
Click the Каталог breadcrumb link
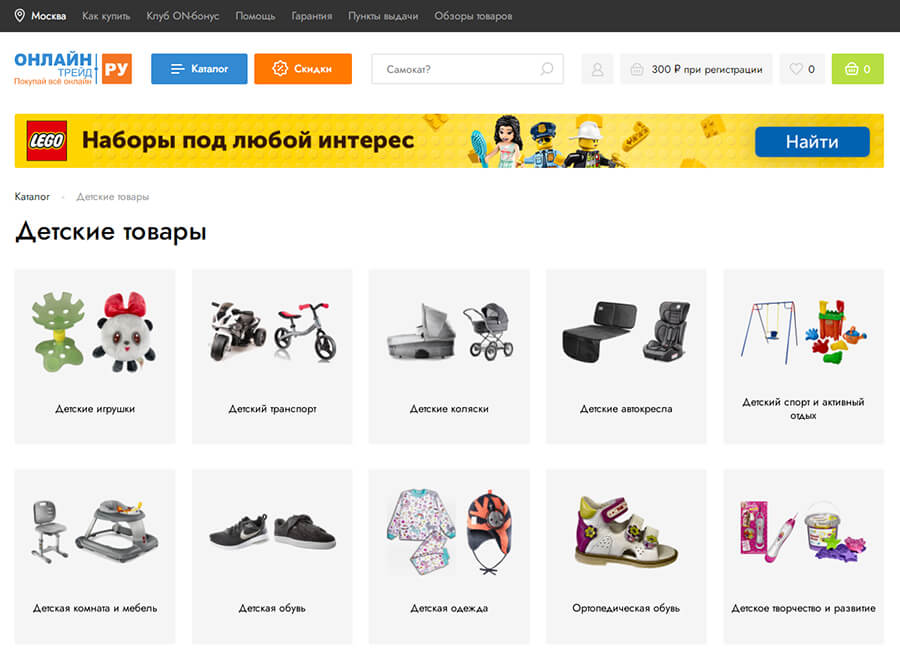[32, 197]
